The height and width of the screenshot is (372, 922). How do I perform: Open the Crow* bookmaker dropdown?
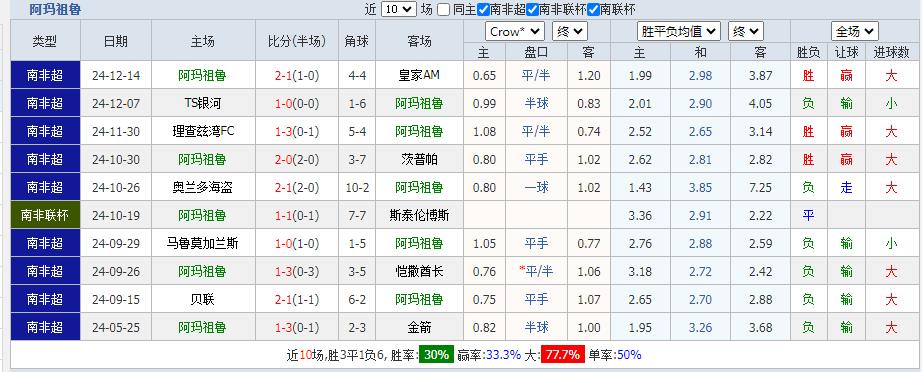coord(515,32)
